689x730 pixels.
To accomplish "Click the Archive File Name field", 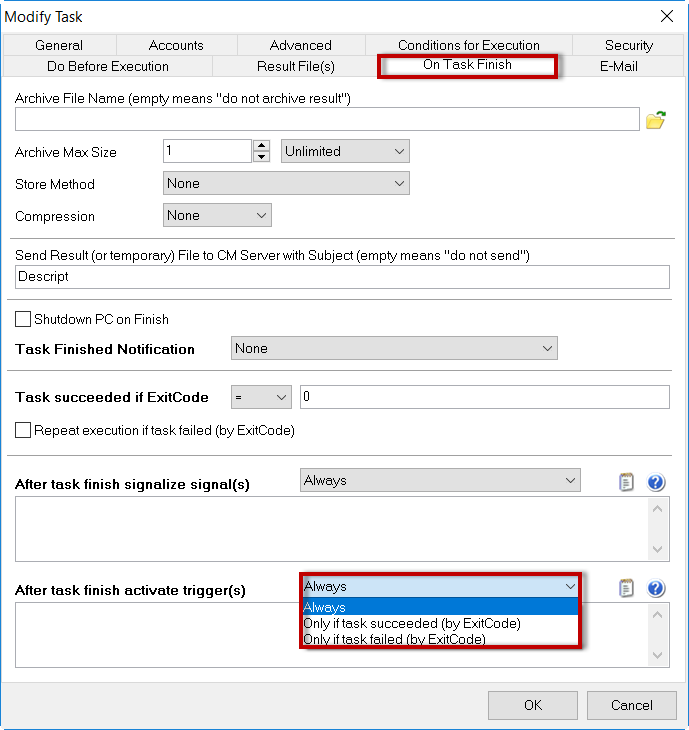I will [327, 119].
